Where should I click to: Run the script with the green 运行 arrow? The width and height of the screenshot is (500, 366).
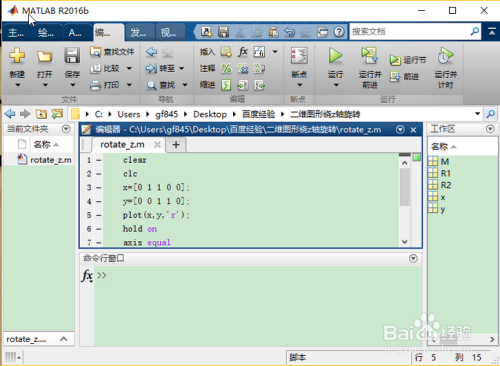(x=335, y=56)
